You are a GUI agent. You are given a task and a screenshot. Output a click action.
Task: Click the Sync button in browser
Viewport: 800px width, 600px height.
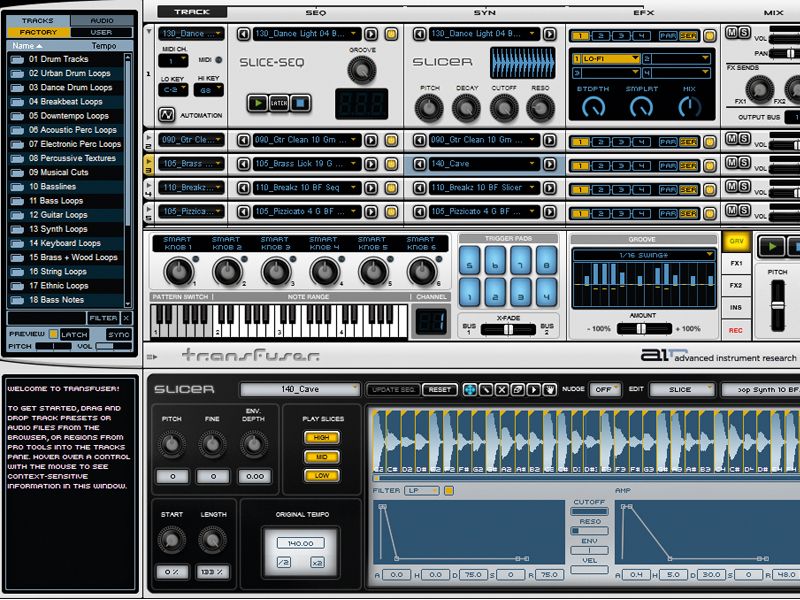[x=119, y=335]
